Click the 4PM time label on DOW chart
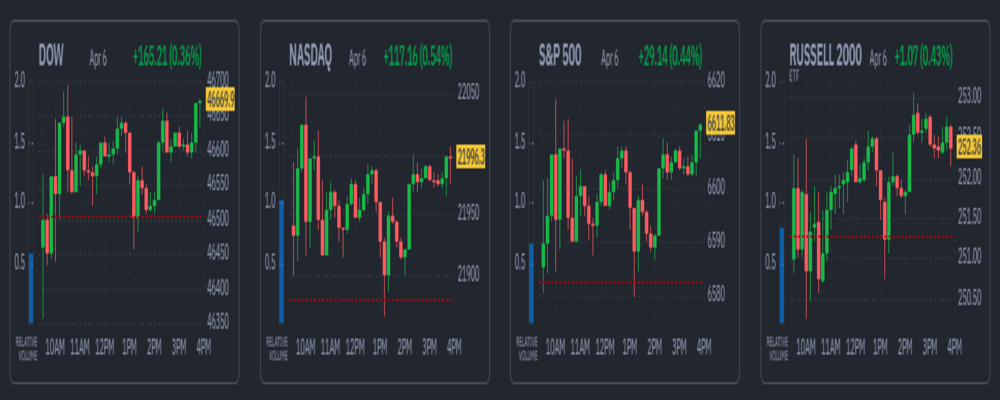Viewport: 1000px width, 400px height. (x=203, y=346)
